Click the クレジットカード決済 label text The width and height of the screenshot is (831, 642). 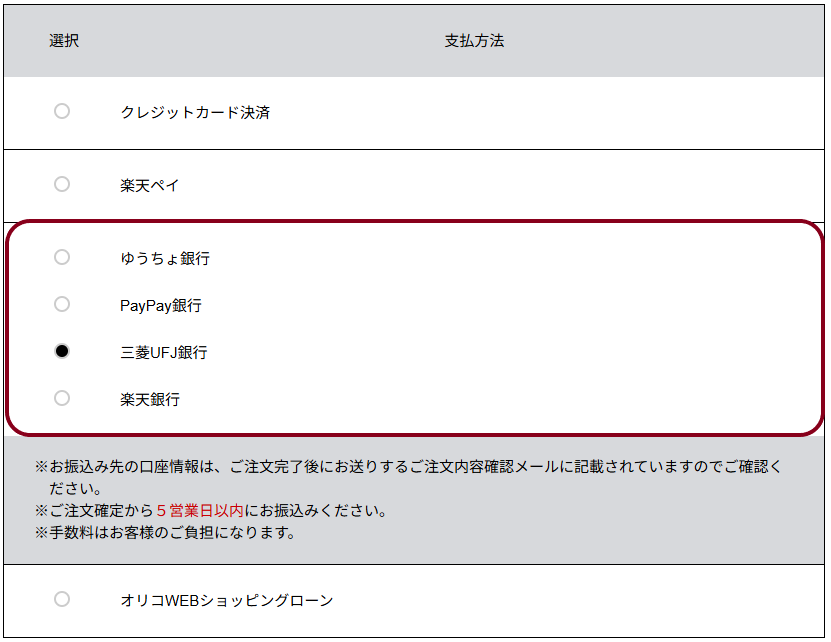coord(195,112)
